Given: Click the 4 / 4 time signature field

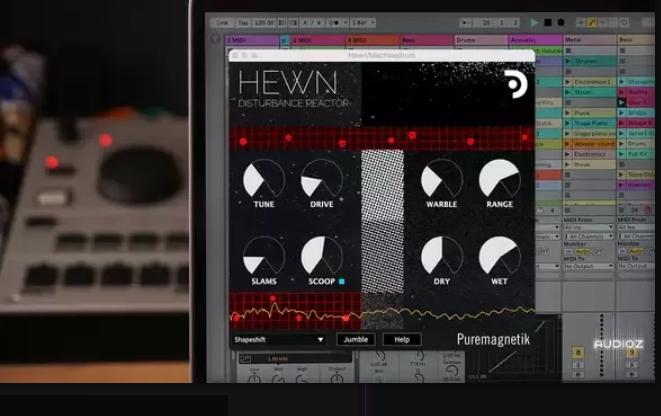Looking at the screenshot, I should click(x=312, y=23).
